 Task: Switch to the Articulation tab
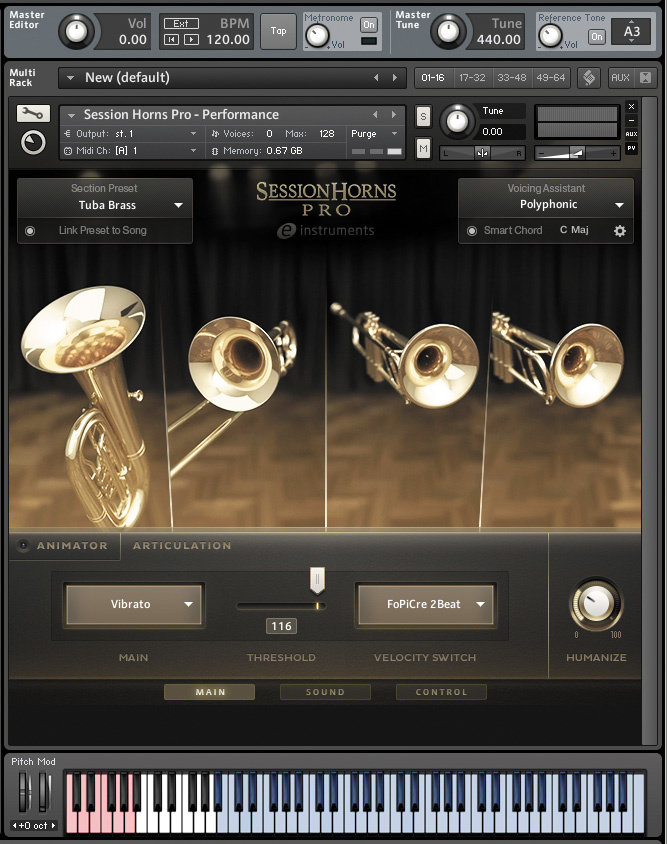182,545
